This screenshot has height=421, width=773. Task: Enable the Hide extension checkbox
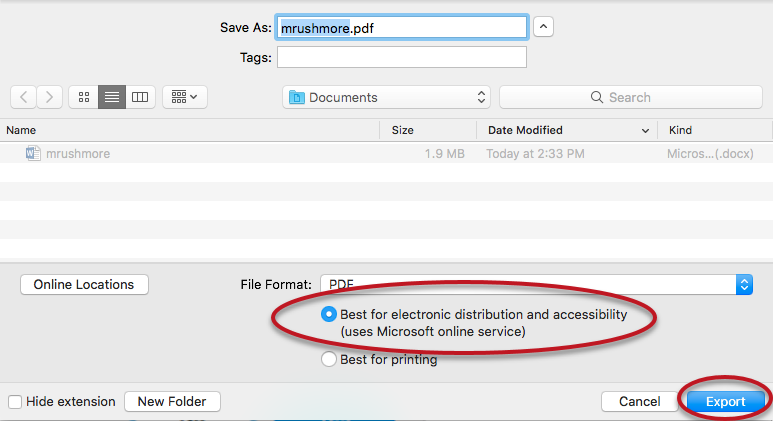(15, 402)
